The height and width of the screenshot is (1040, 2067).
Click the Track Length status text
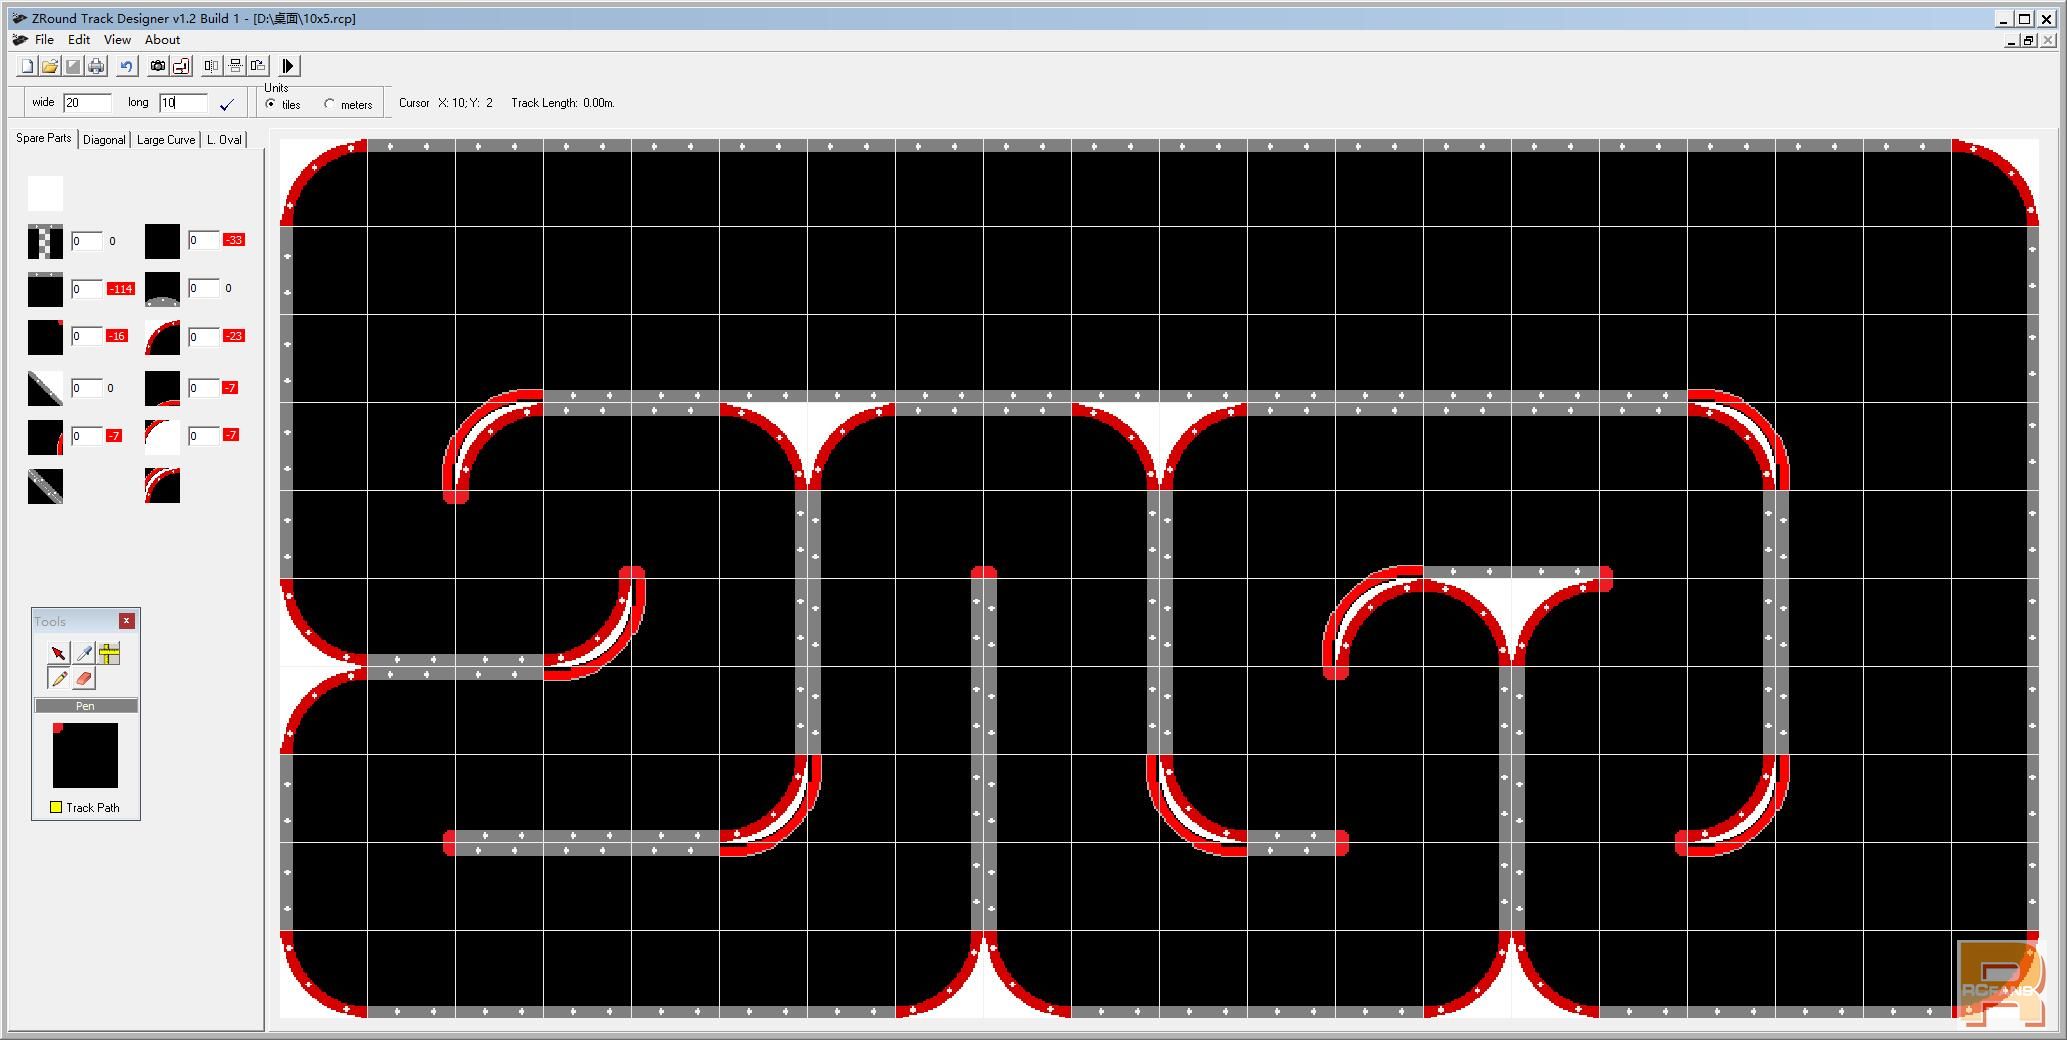(563, 103)
